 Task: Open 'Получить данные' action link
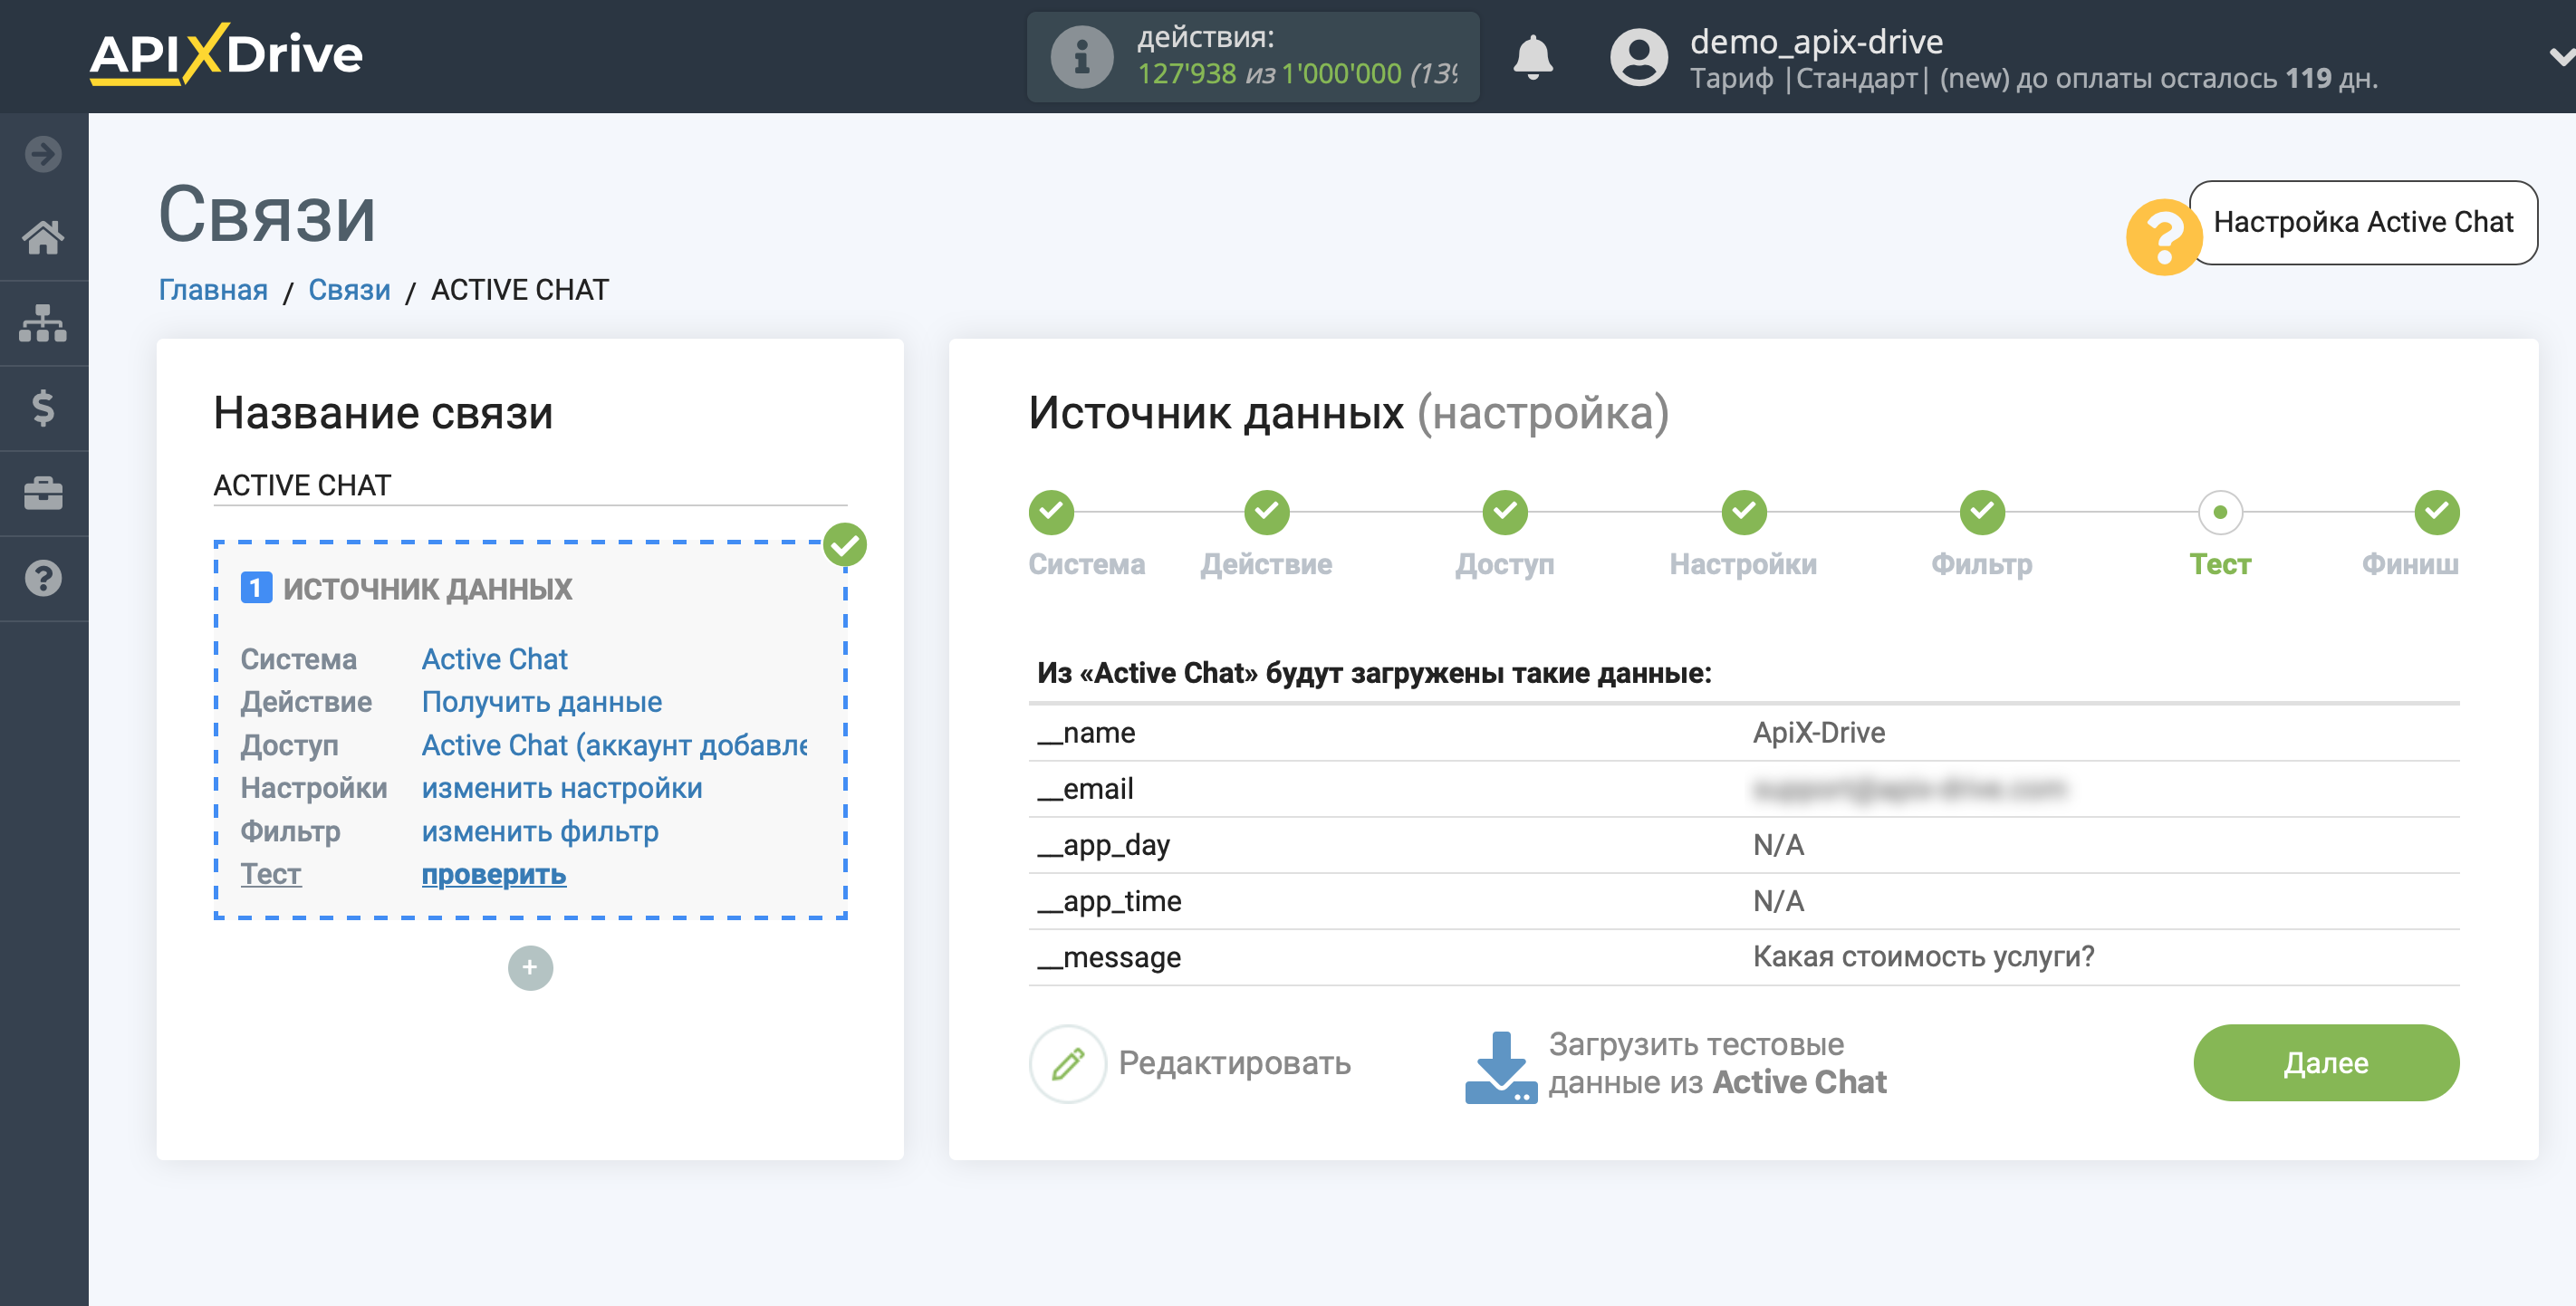(541, 702)
